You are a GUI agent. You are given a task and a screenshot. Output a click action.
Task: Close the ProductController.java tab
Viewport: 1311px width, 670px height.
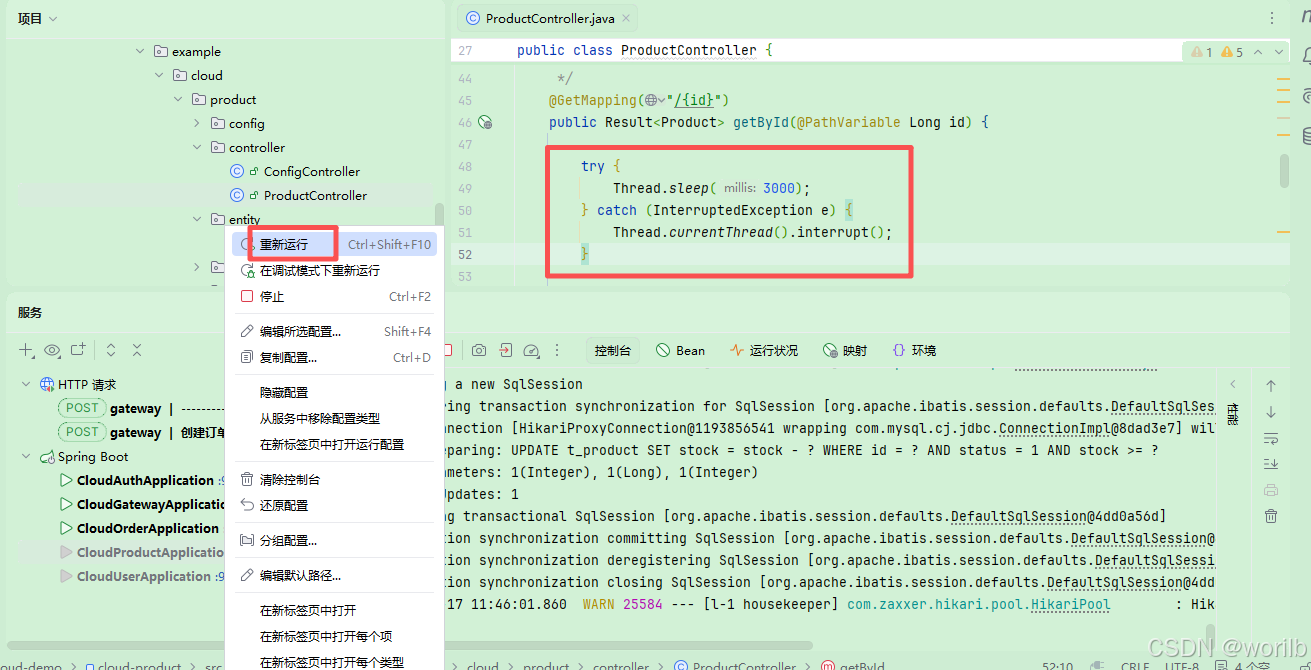tap(626, 18)
